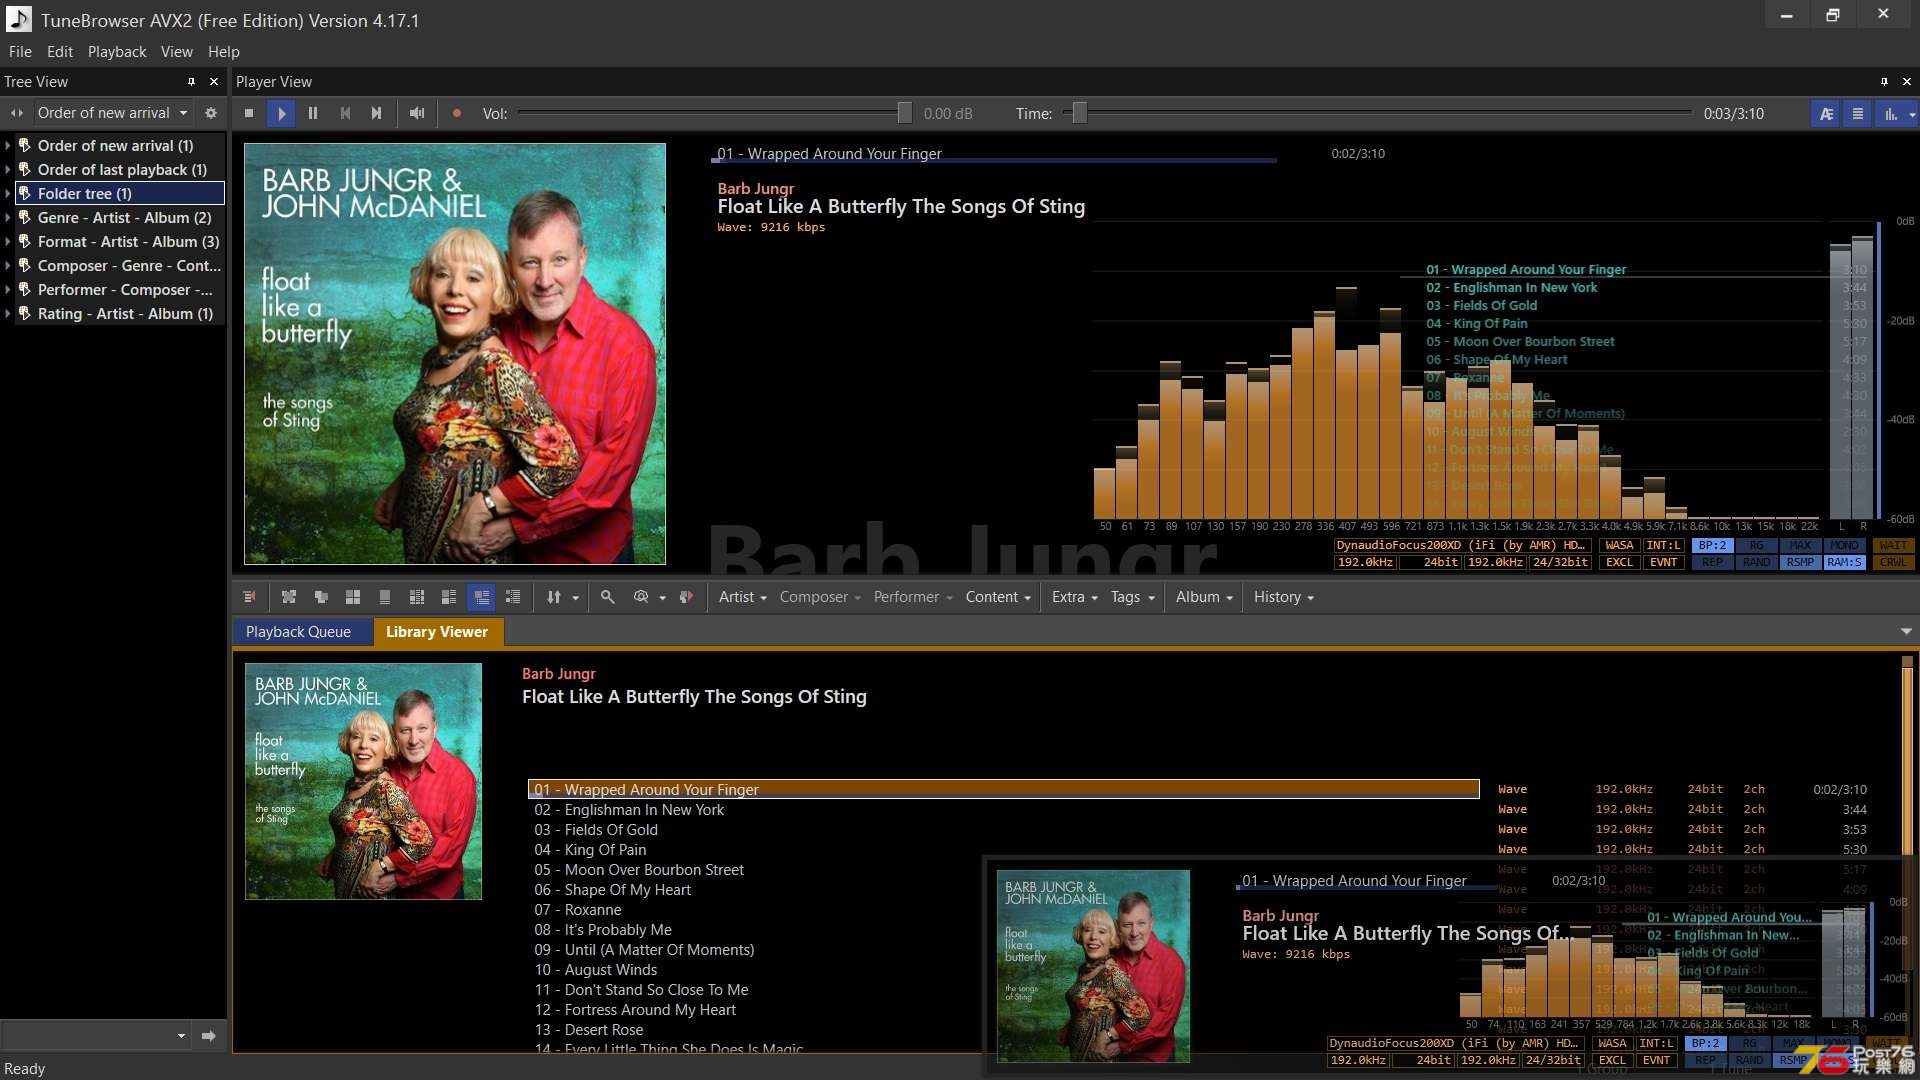Screen dimensions: 1920x1080
Task: Open the History dropdown menu
Action: point(1283,597)
